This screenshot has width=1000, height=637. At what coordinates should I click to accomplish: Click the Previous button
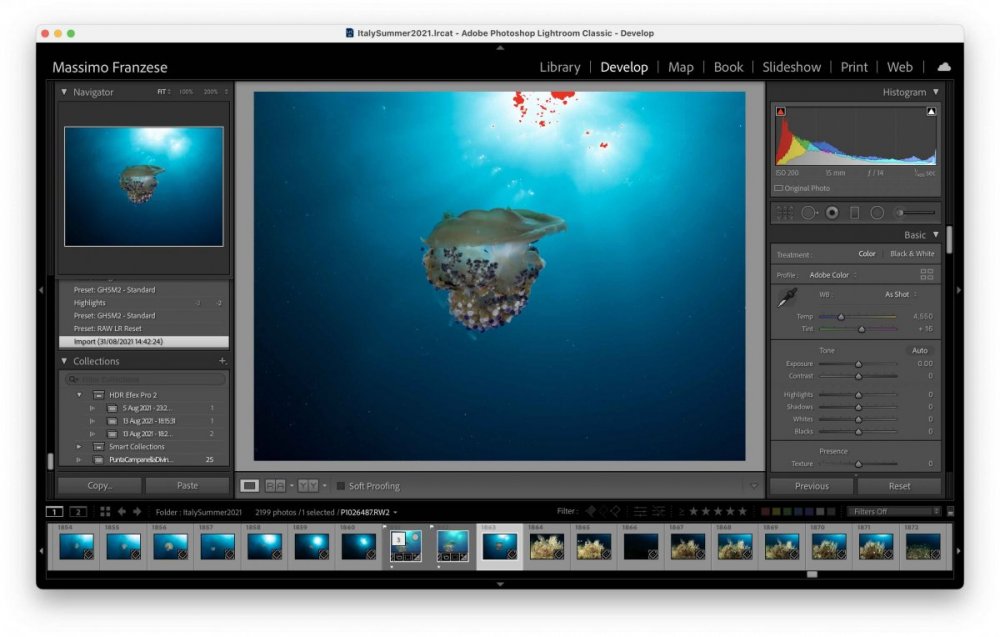tap(811, 486)
